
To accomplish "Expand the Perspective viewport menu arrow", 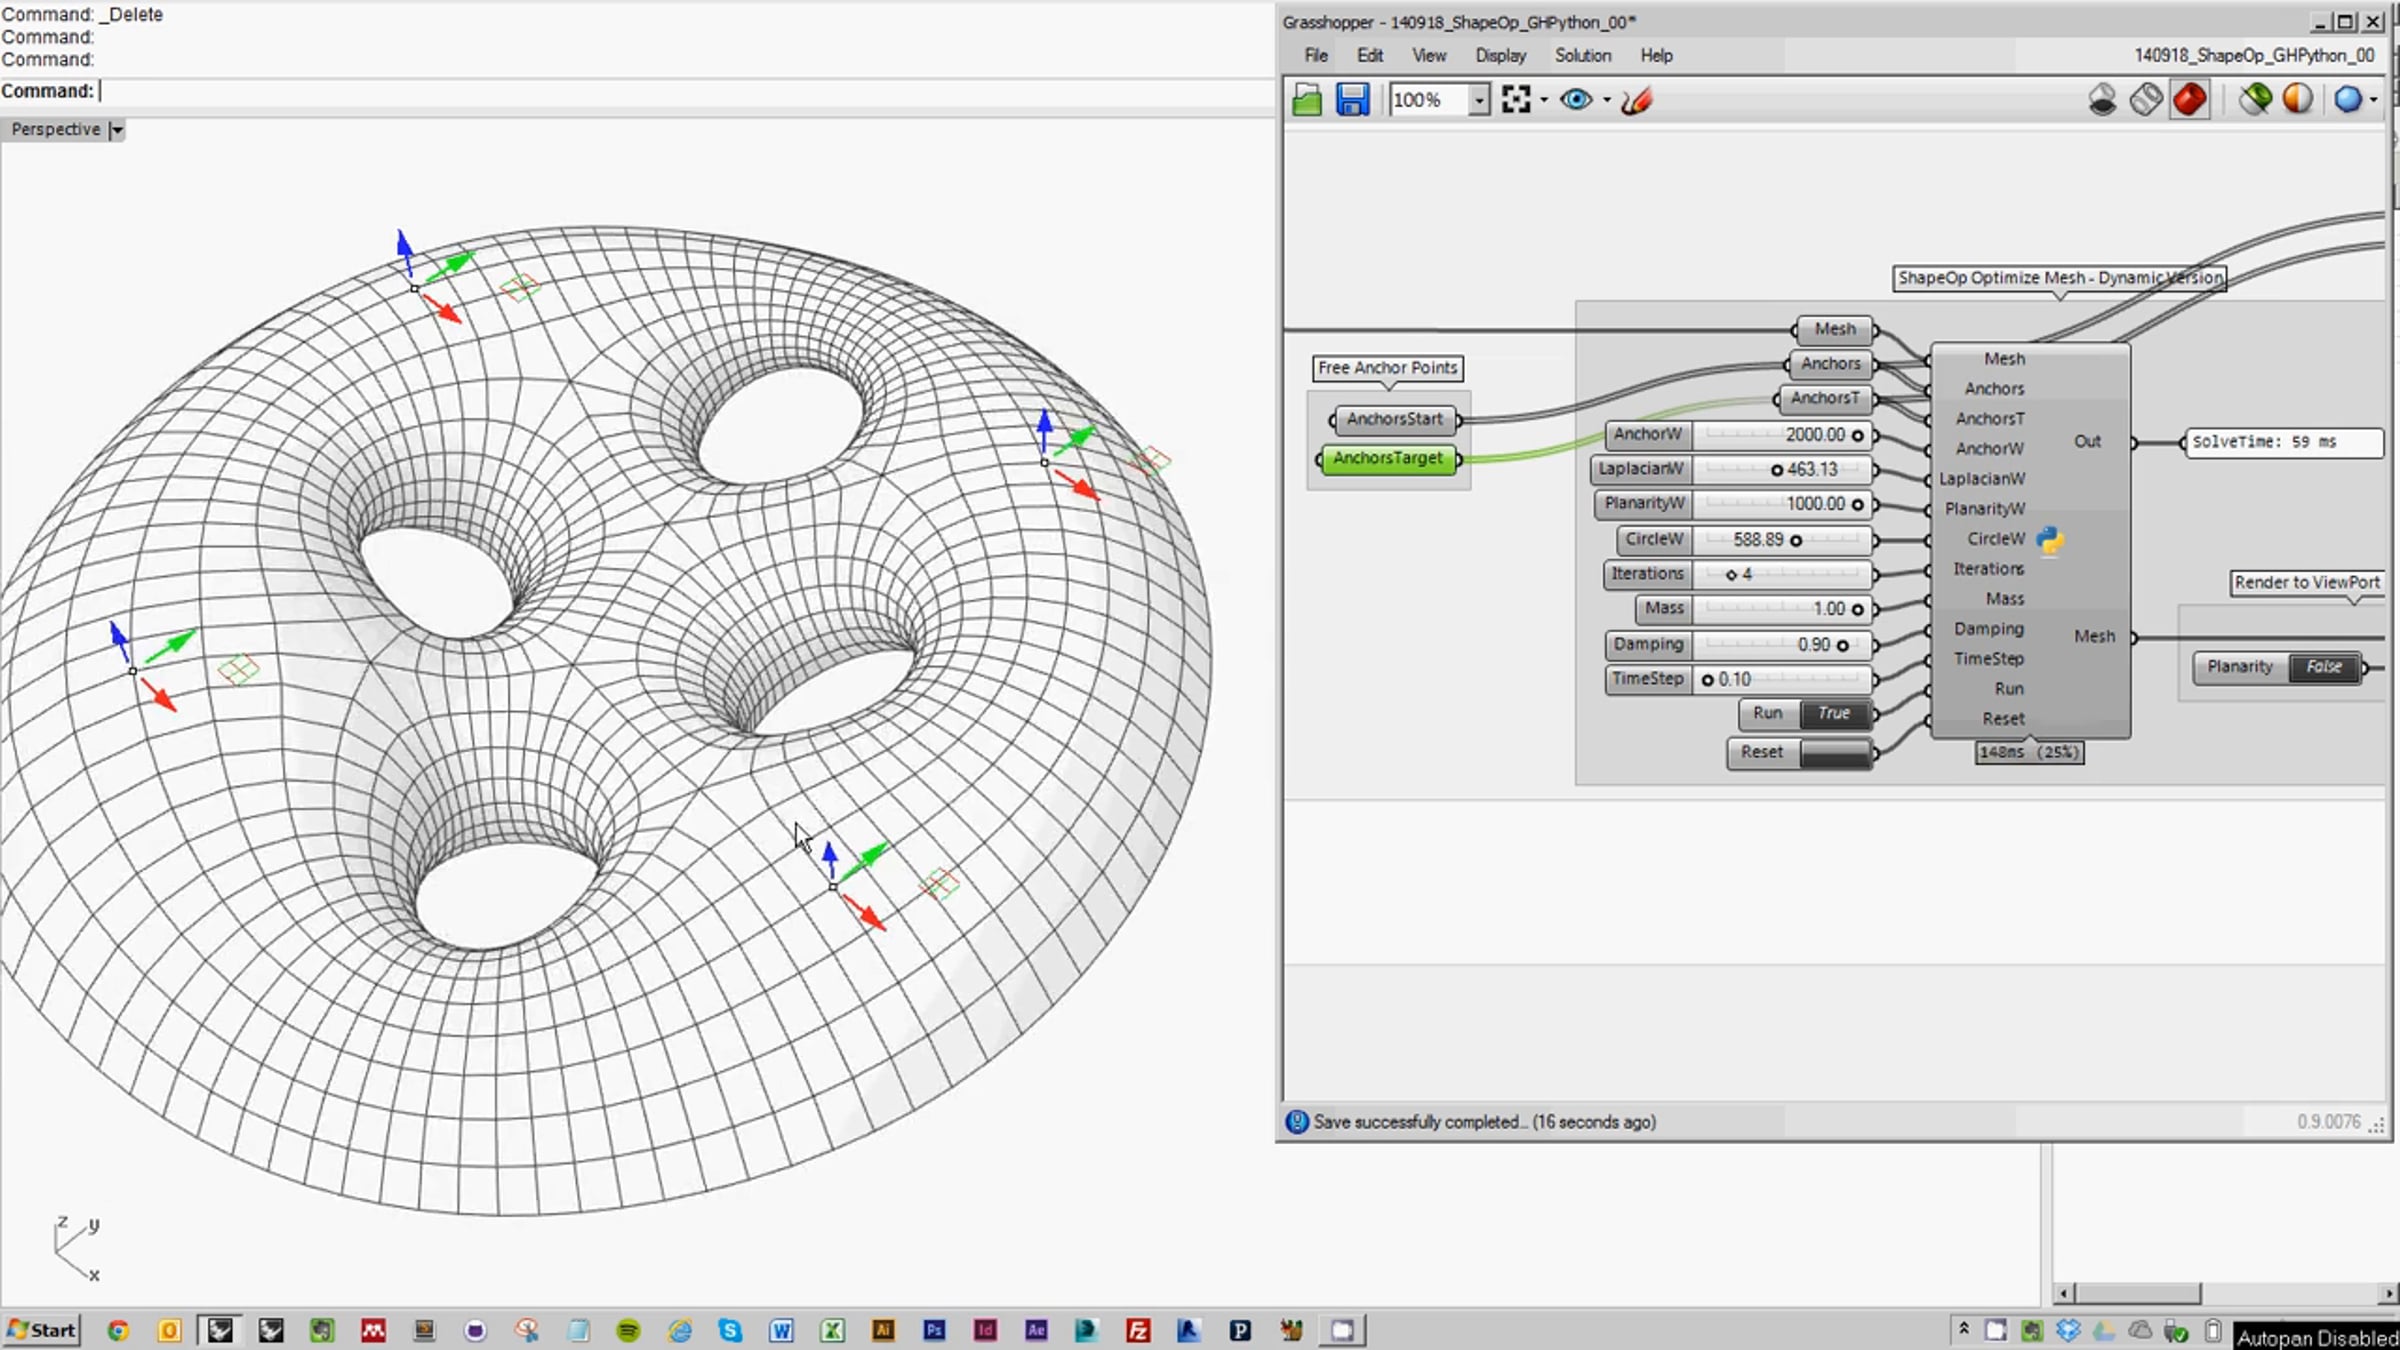I will (x=116, y=130).
